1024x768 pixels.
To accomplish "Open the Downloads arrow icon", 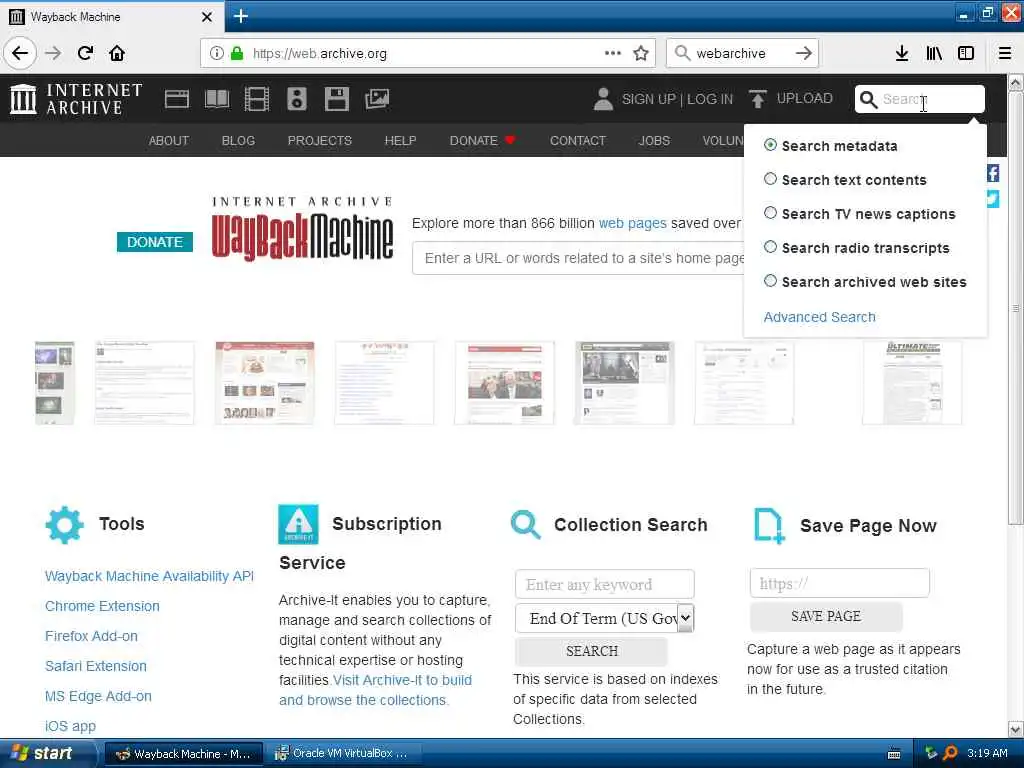I will pyautogui.click(x=901, y=53).
